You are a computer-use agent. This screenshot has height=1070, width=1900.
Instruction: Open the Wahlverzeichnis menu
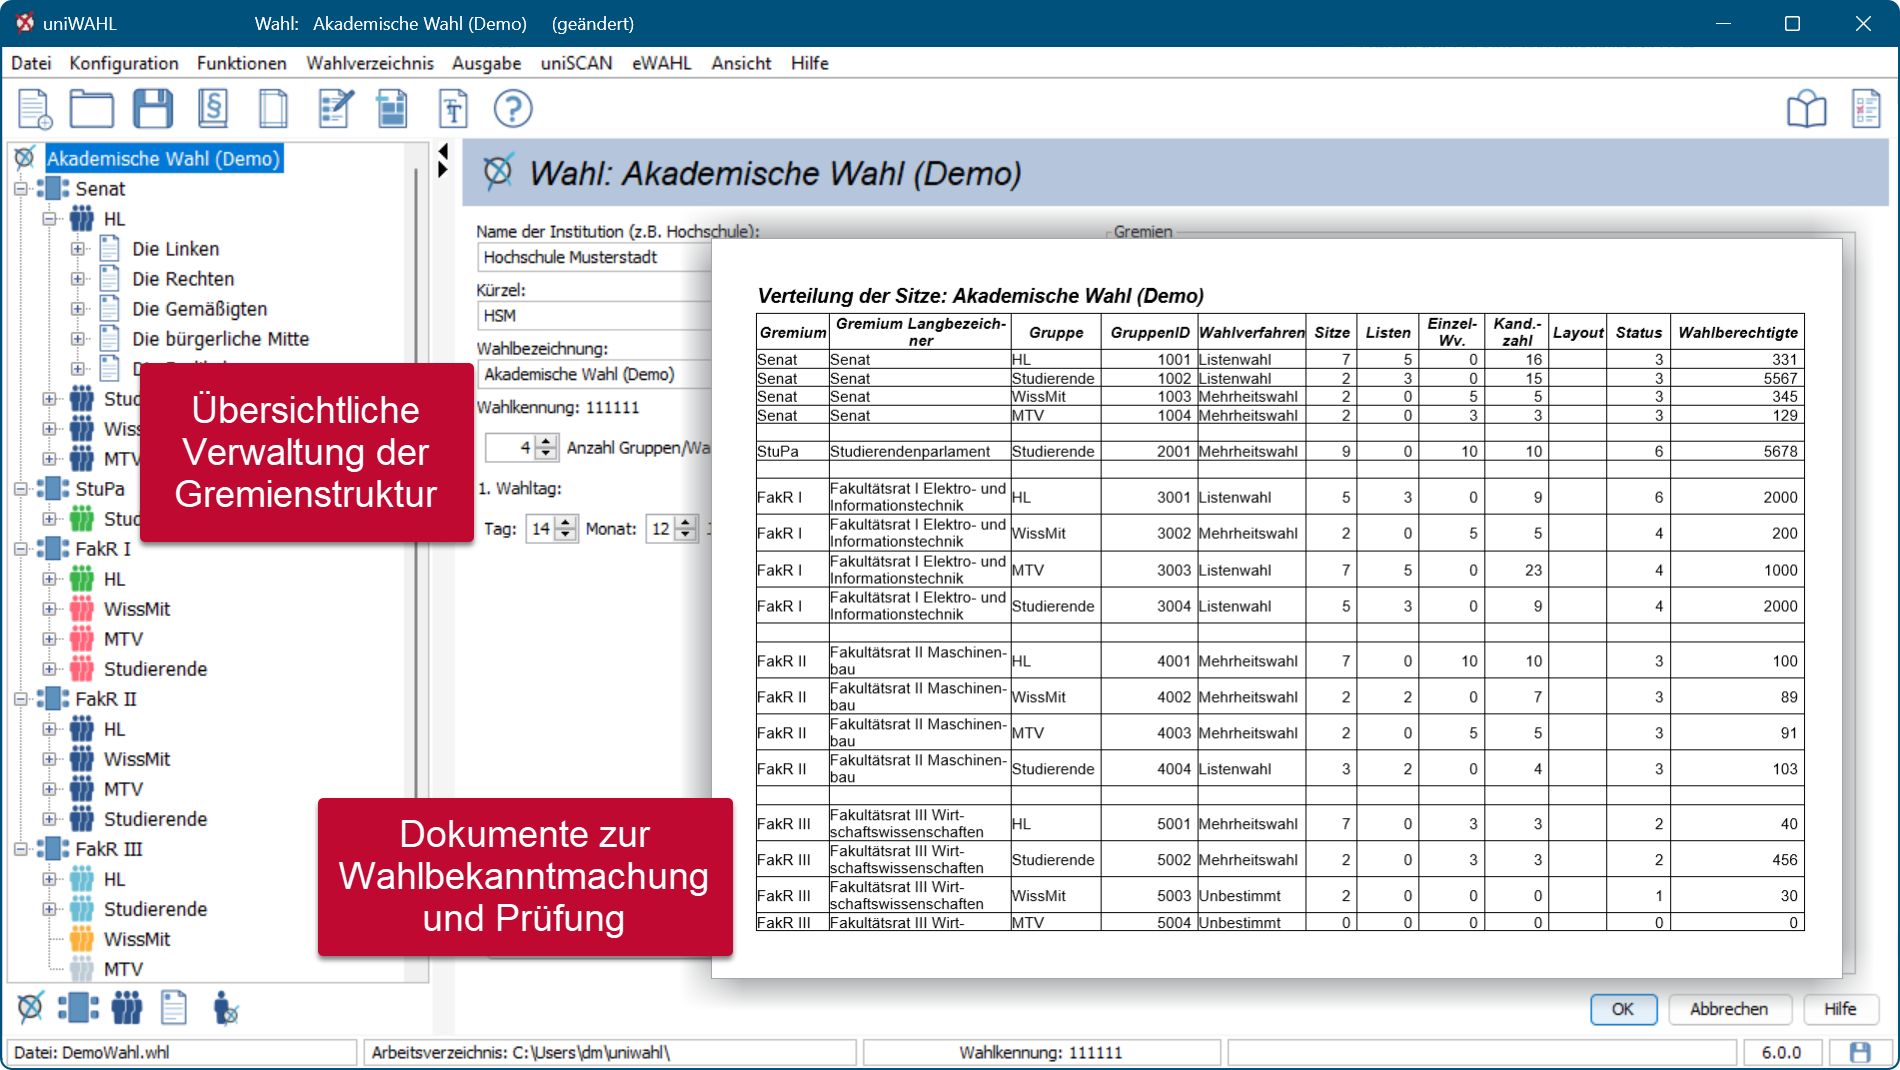(x=370, y=63)
